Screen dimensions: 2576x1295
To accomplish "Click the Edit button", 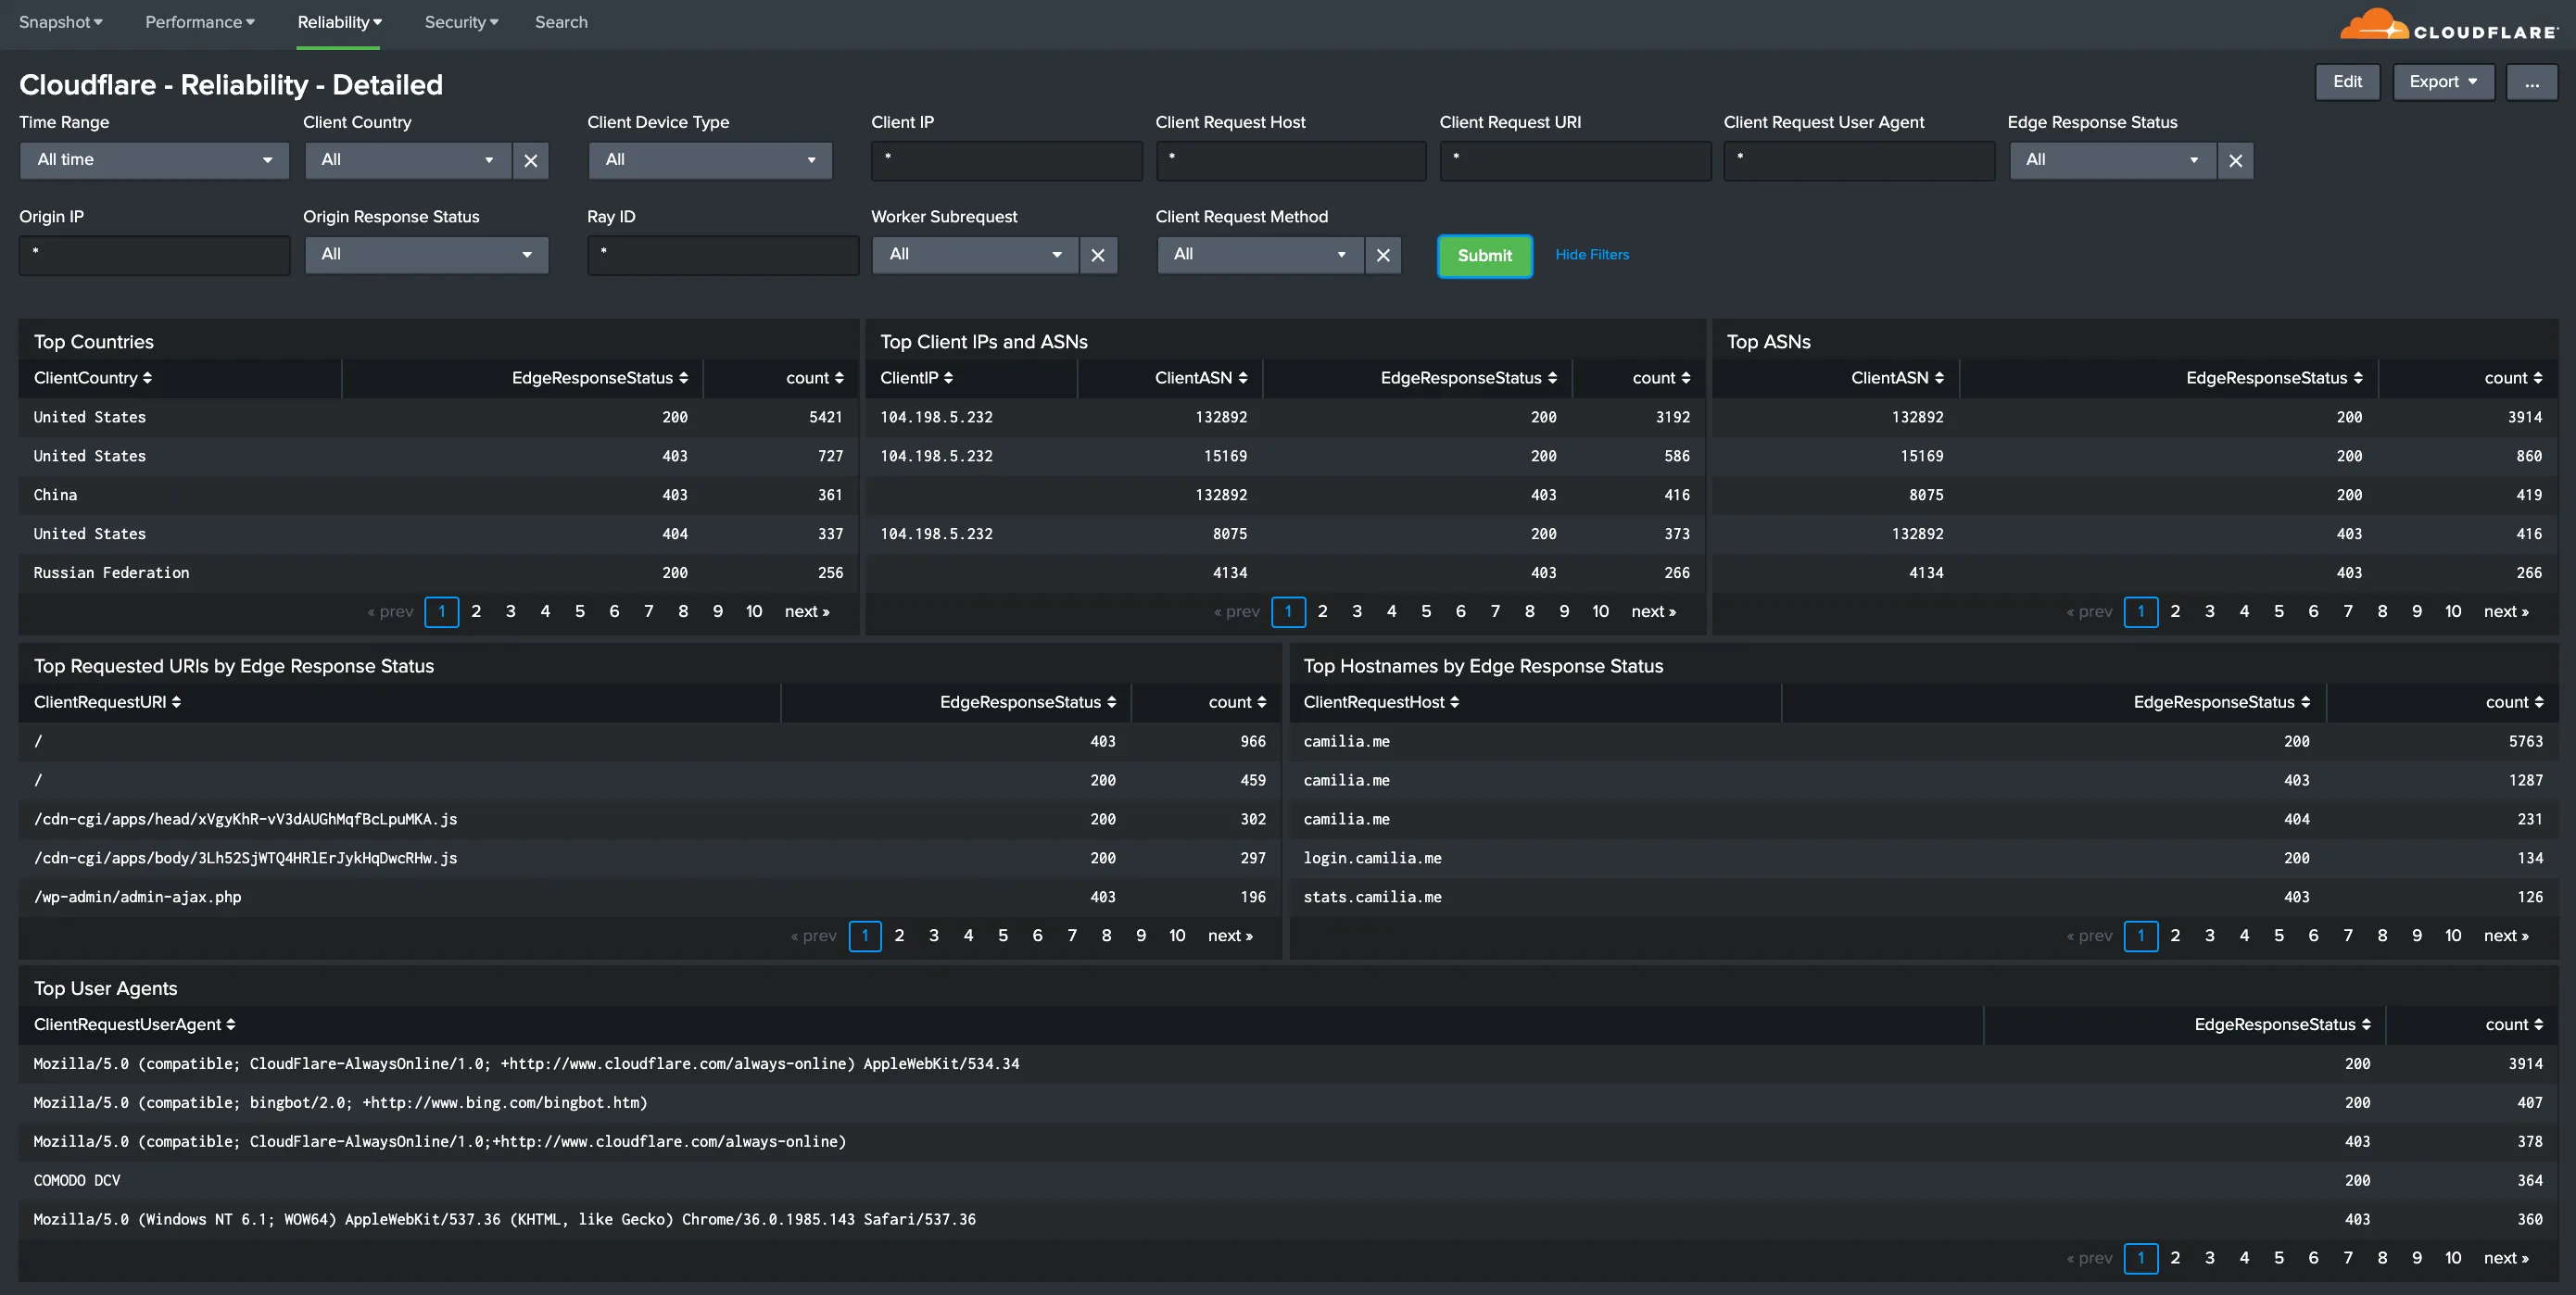I will (x=2346, y=82).
